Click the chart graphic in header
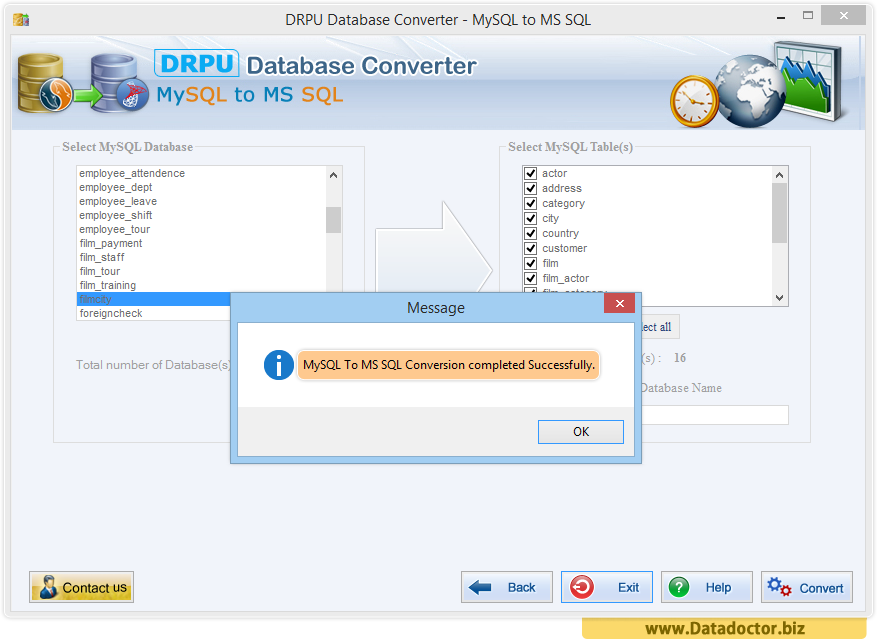Screen dimensions: 877x639 809,81
